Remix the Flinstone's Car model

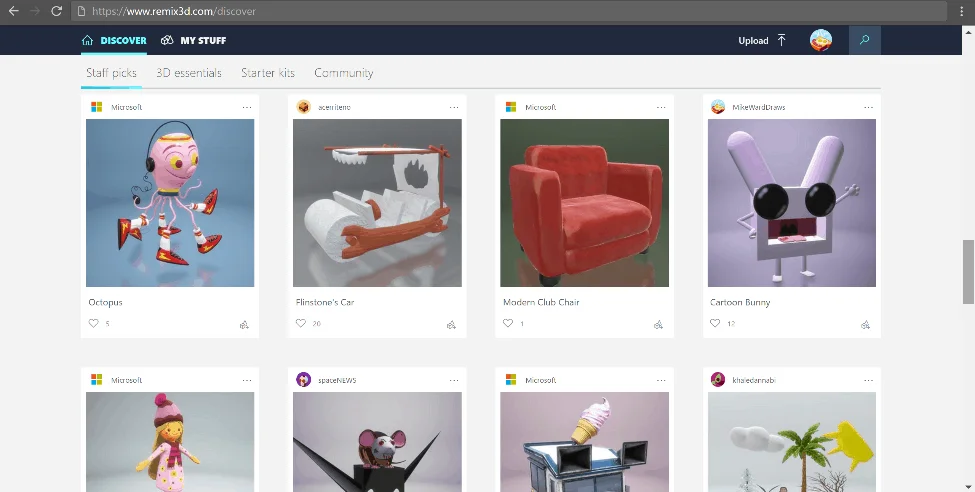click(x=451, y=325)
